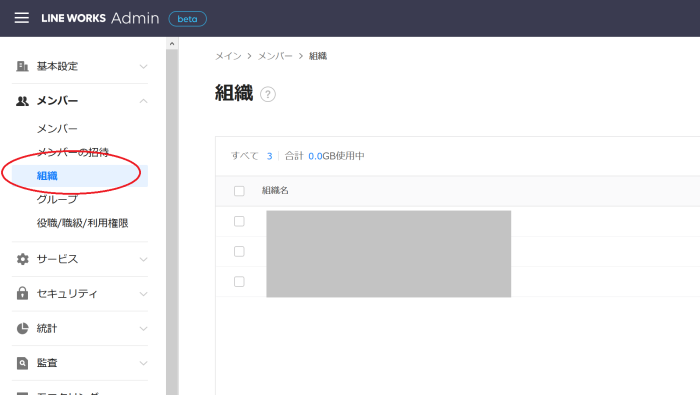Open the 基本設定 menu label

[x=57, y=66]
